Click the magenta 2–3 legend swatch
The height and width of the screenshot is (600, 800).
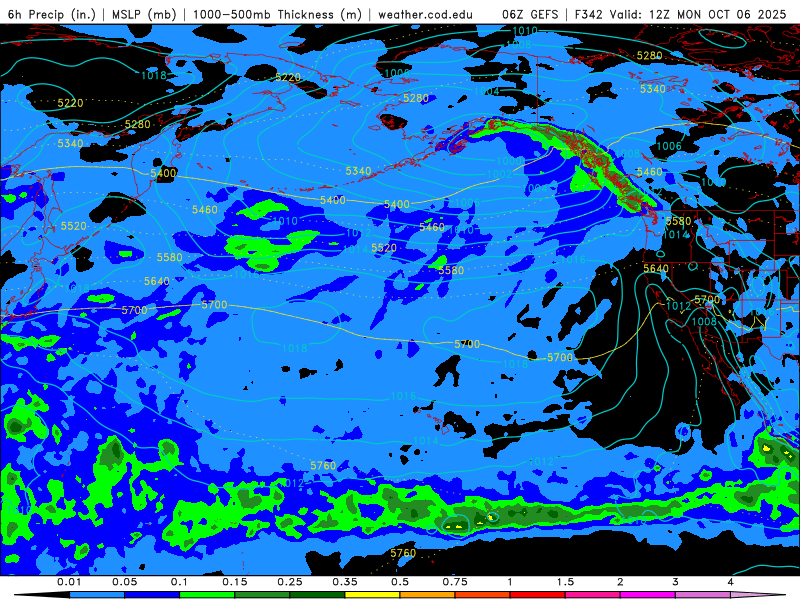[x=648, y=595]
